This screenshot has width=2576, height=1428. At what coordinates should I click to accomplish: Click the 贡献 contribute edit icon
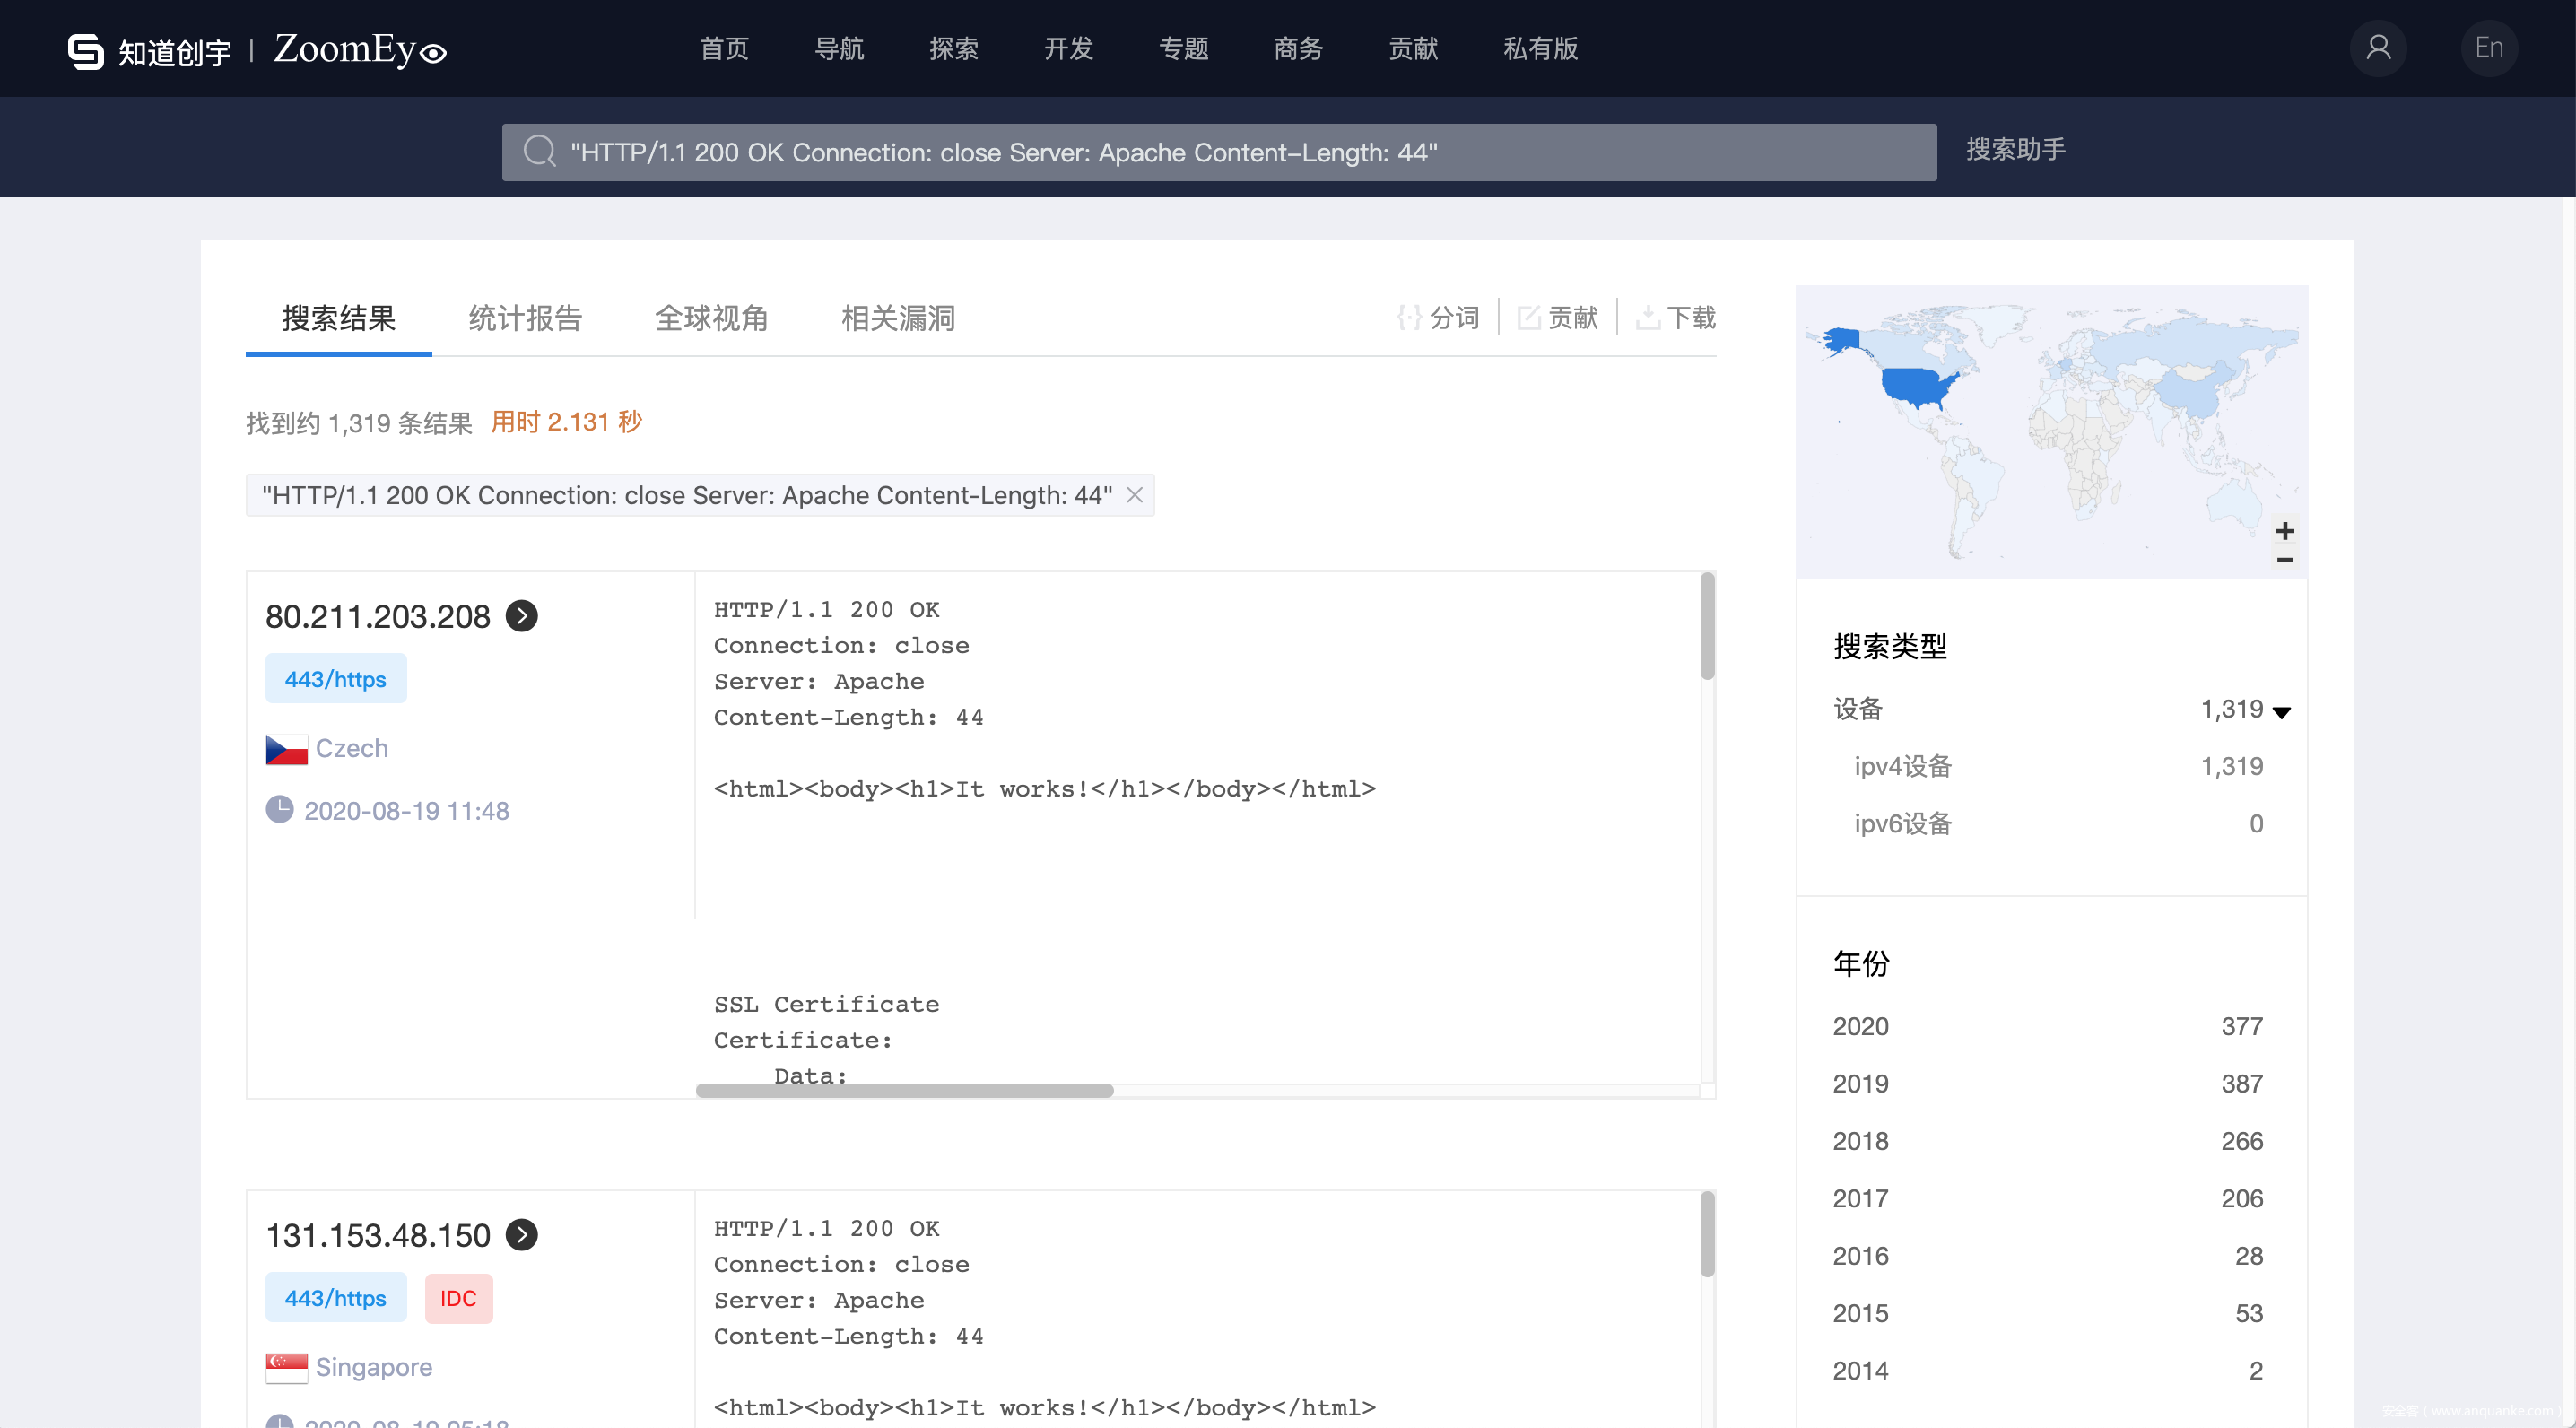click(1528, 318)
